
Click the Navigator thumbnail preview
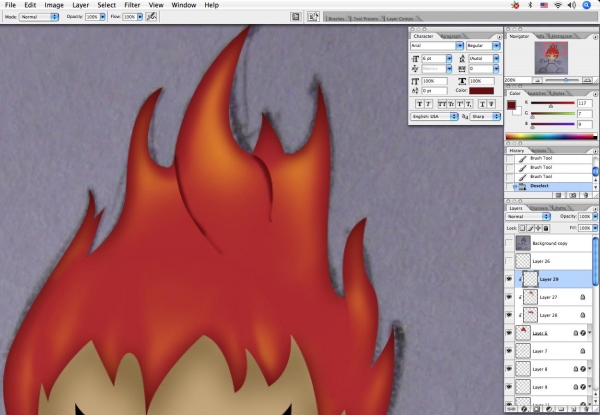pyautogui.click(x=551, y=58)
